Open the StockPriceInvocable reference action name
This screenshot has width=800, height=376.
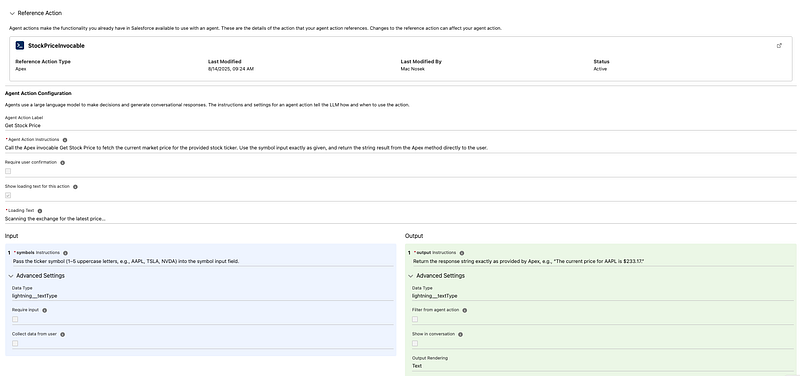(x=56, y=45)
